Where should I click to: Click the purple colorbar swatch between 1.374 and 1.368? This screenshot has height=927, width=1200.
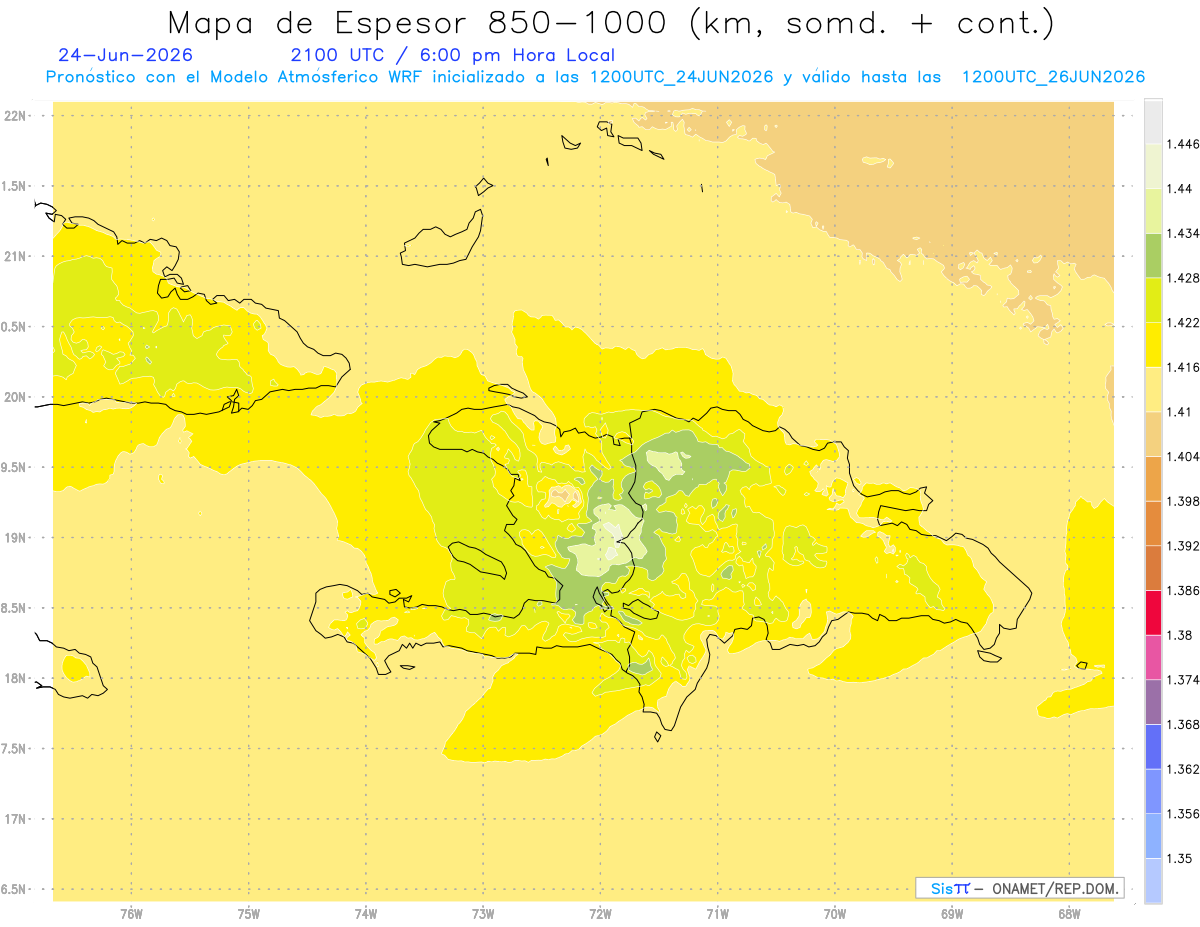1153,702
